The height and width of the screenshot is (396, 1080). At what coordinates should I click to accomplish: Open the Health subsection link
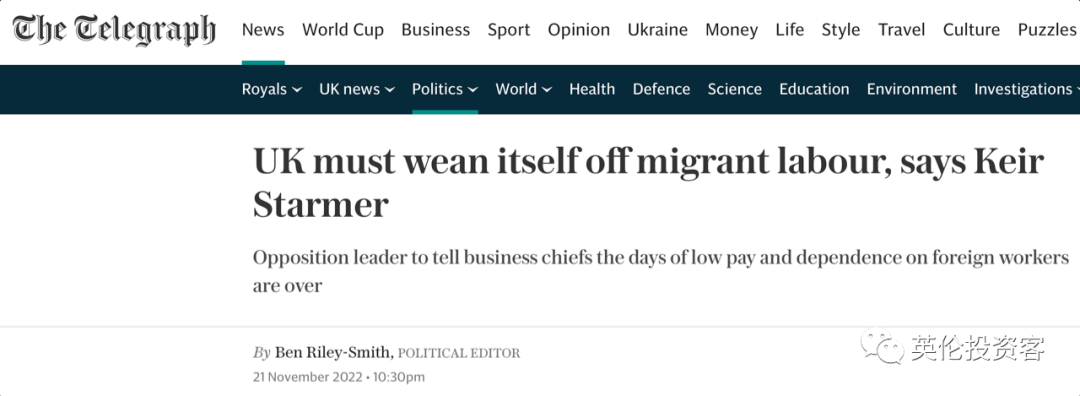pos(592,90)
